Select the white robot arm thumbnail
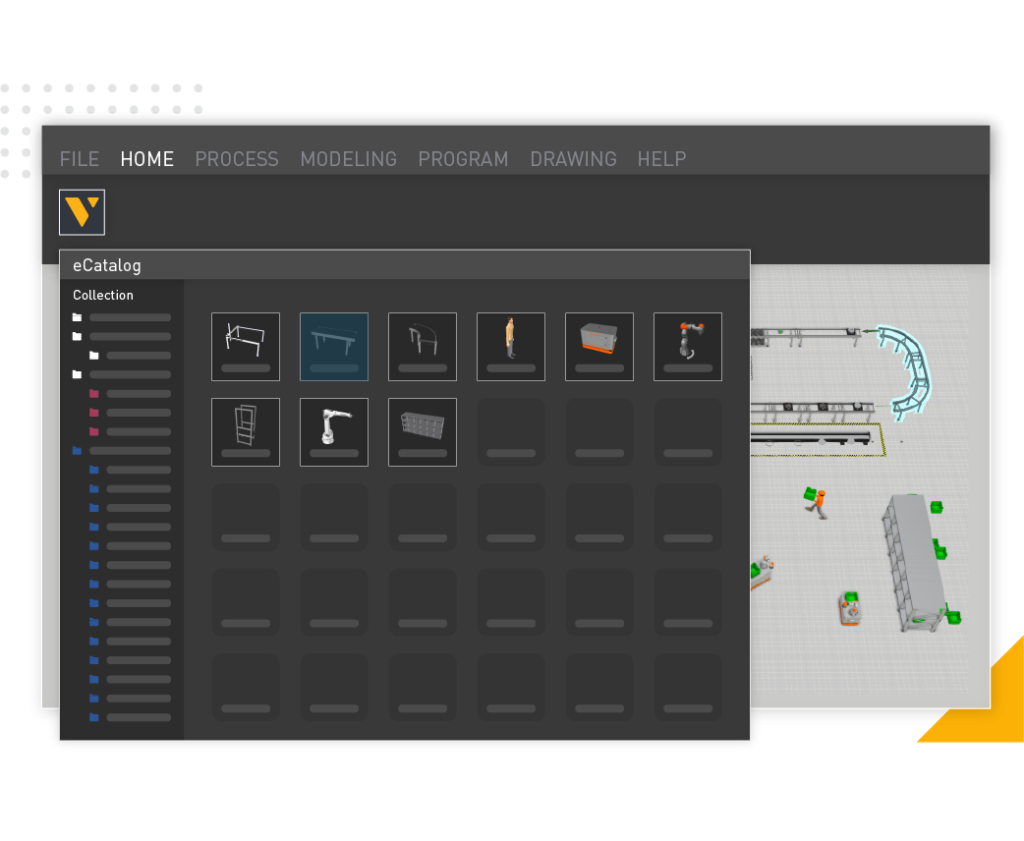The width and height of the screenshot is (1024, 841). tap(334, 432)
